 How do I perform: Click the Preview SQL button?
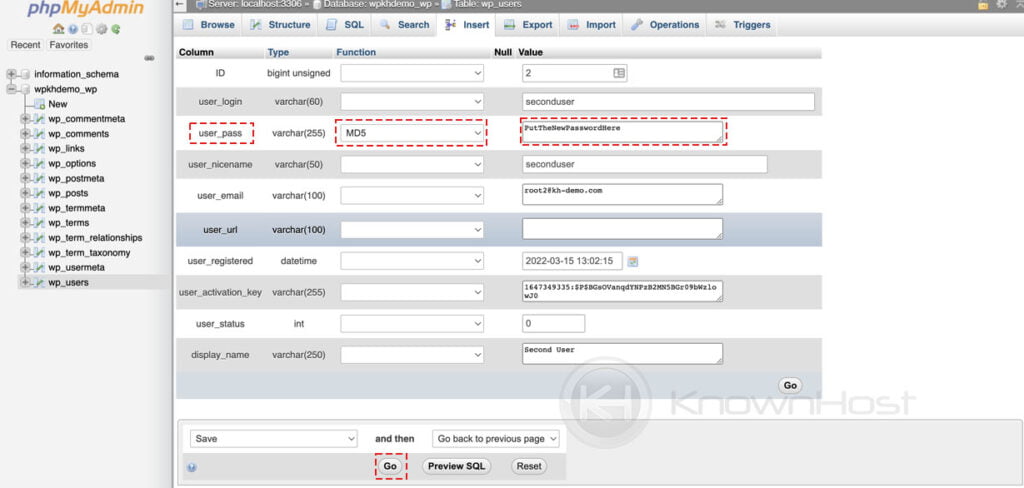click(x=456, y=466)
